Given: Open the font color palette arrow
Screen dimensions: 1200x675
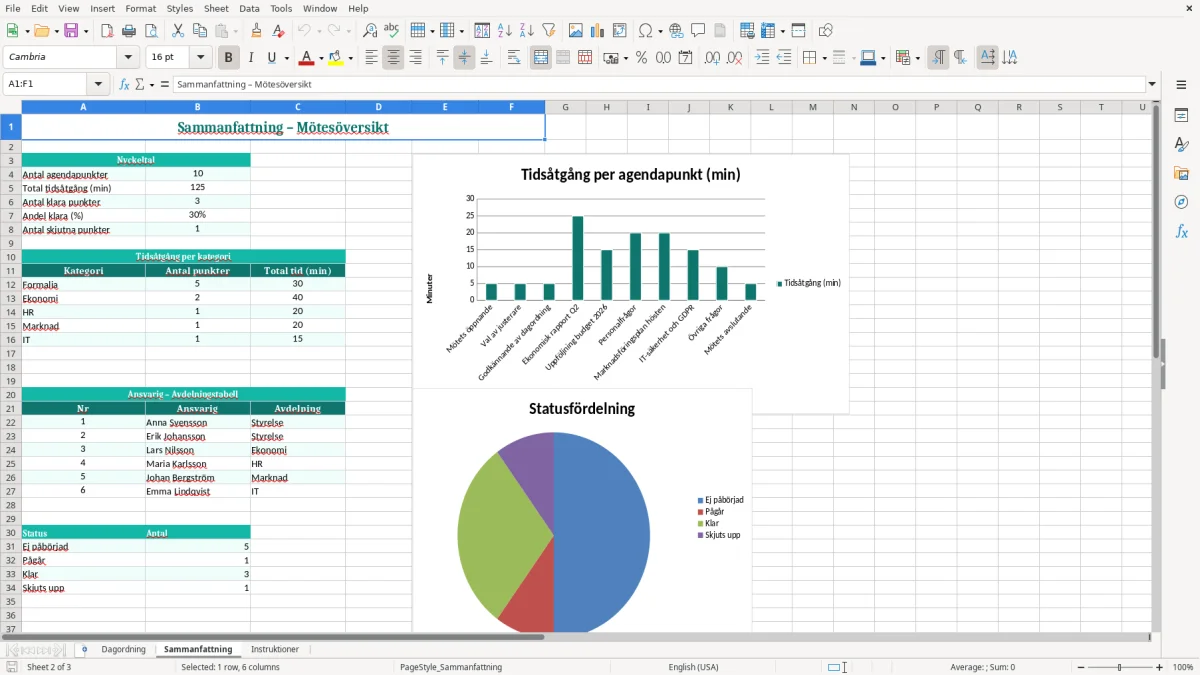Looking at the screenshot, I should coord(321,58).
